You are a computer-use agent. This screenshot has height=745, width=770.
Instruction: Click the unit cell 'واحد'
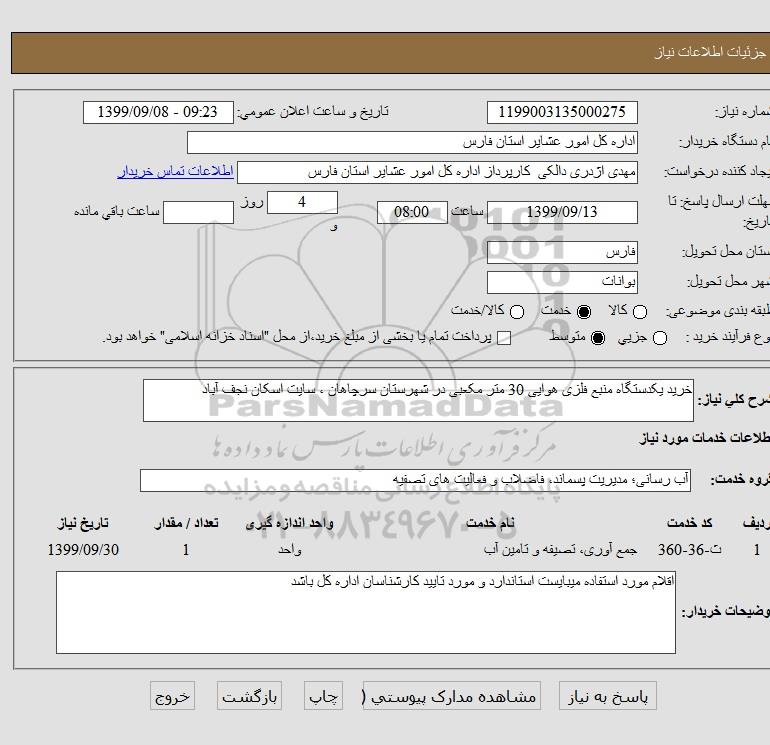[x=290, y=550]
